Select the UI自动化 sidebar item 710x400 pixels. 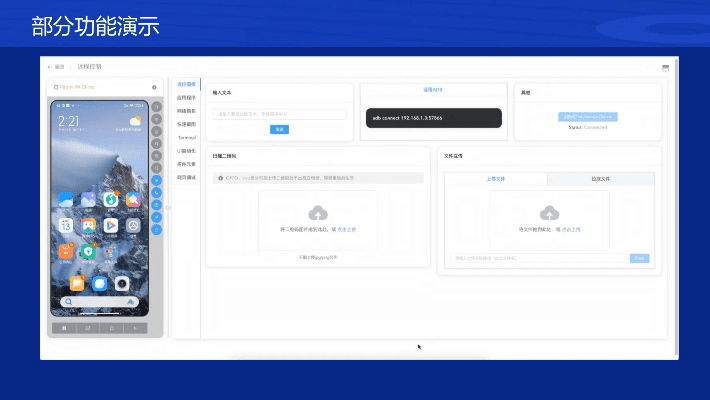pyautogui.click(x=187, y=150)
